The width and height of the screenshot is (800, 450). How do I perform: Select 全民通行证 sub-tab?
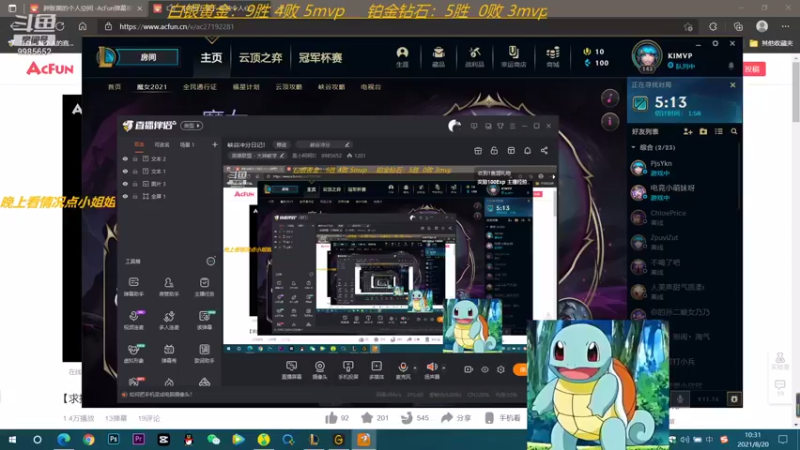tap(199, 87)
